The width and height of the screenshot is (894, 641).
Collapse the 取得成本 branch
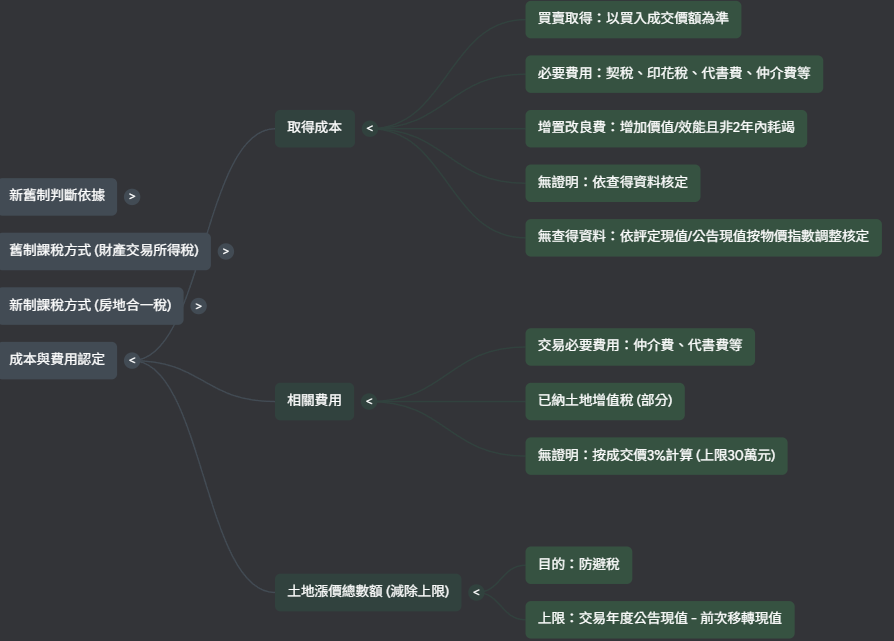[x=369, y=128]
